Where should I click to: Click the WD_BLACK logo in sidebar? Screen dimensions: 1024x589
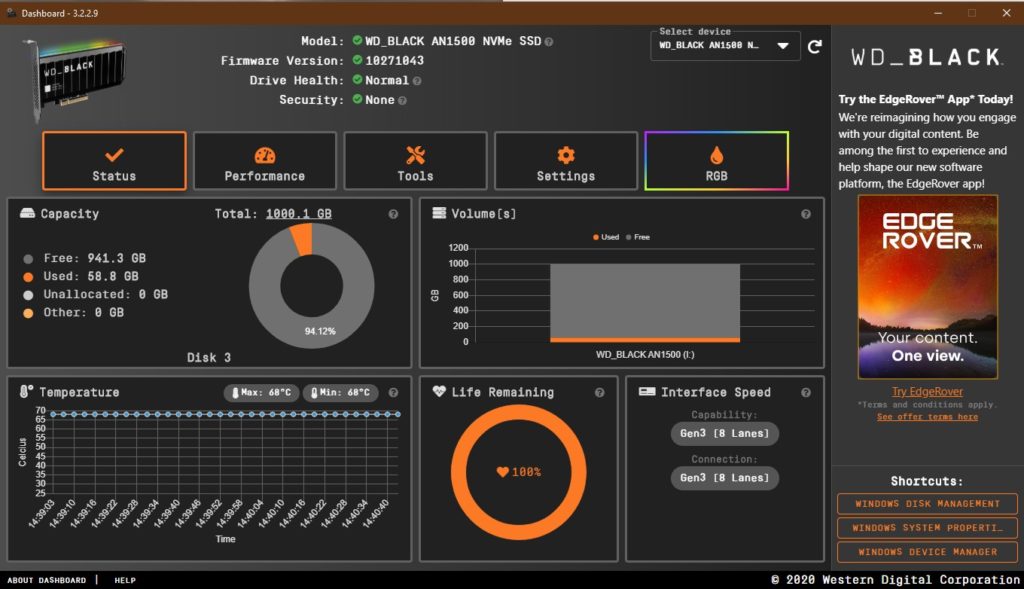[x=927, y=57]
